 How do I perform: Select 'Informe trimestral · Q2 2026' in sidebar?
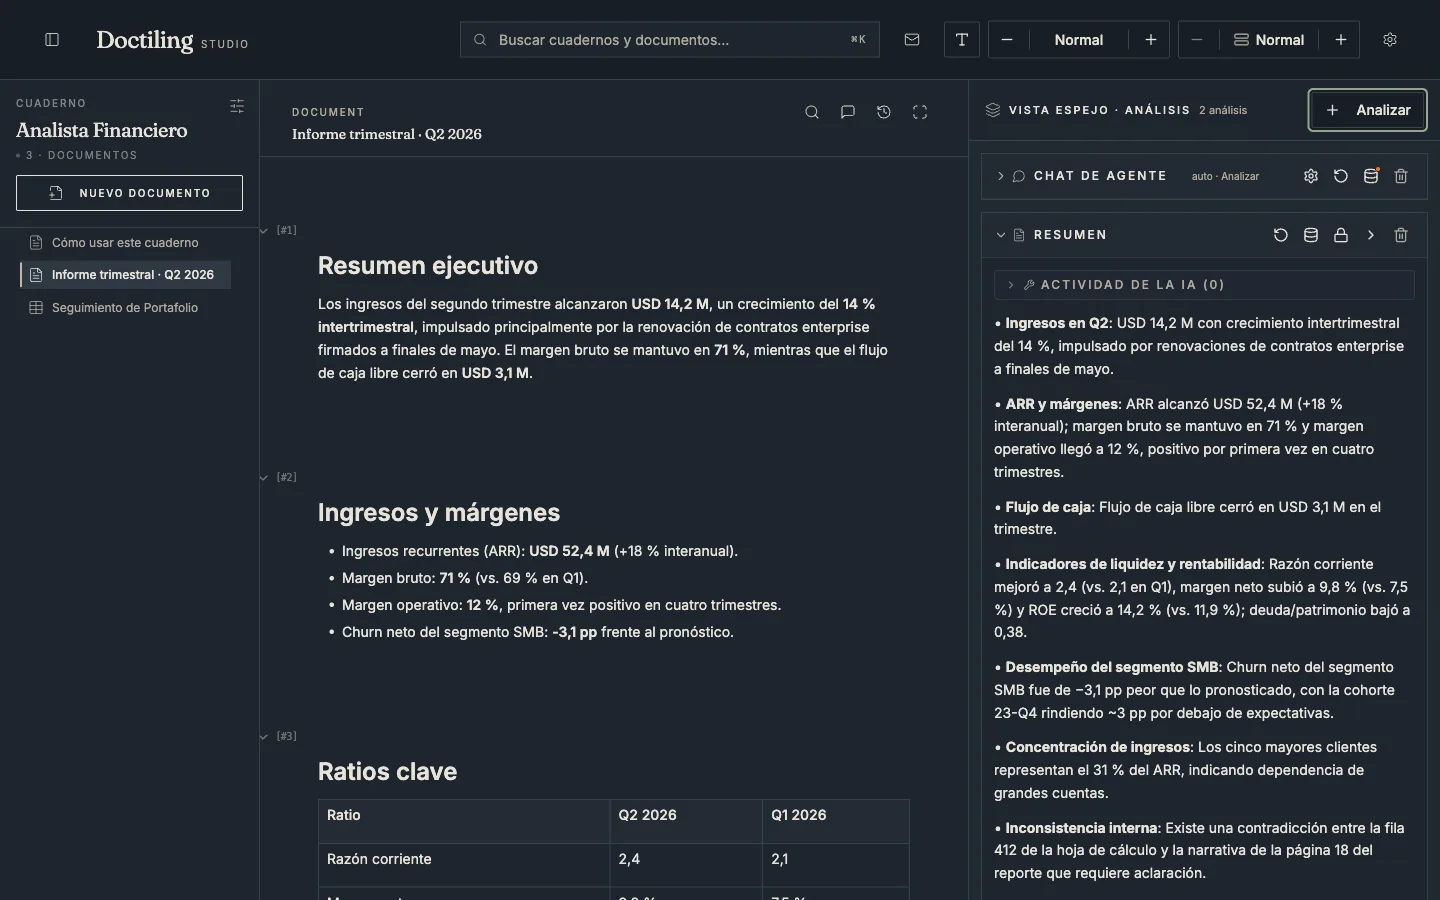[x=125, y=275]
